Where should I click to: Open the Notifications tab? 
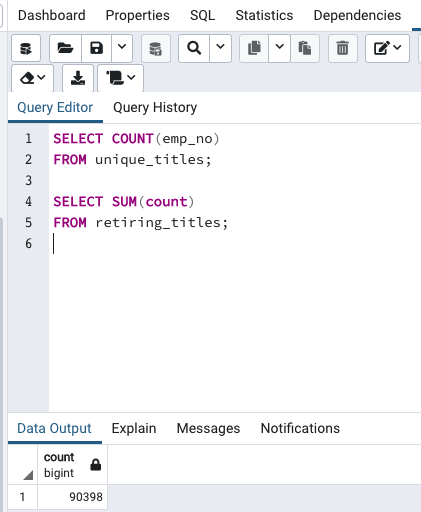point(300,428)
